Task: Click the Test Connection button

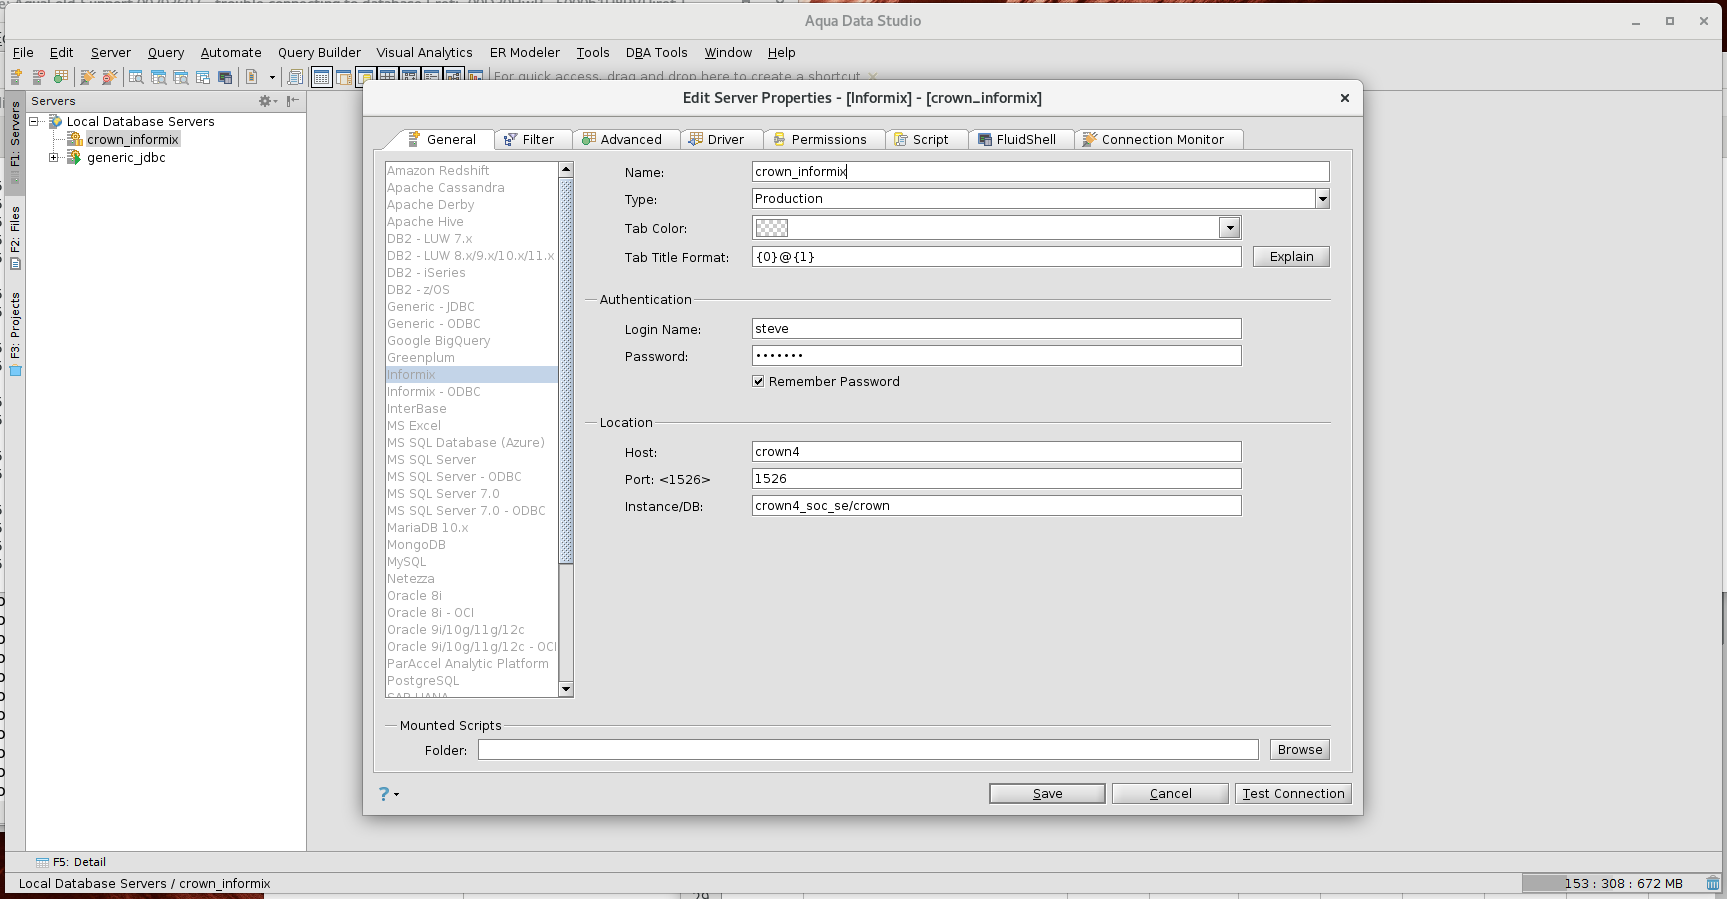Action: pyautogui.click(x=1292, y=794)
